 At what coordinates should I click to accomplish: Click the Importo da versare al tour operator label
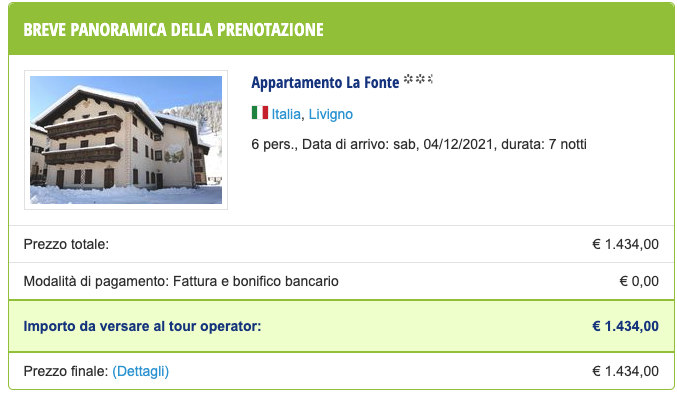pos(142,326)
